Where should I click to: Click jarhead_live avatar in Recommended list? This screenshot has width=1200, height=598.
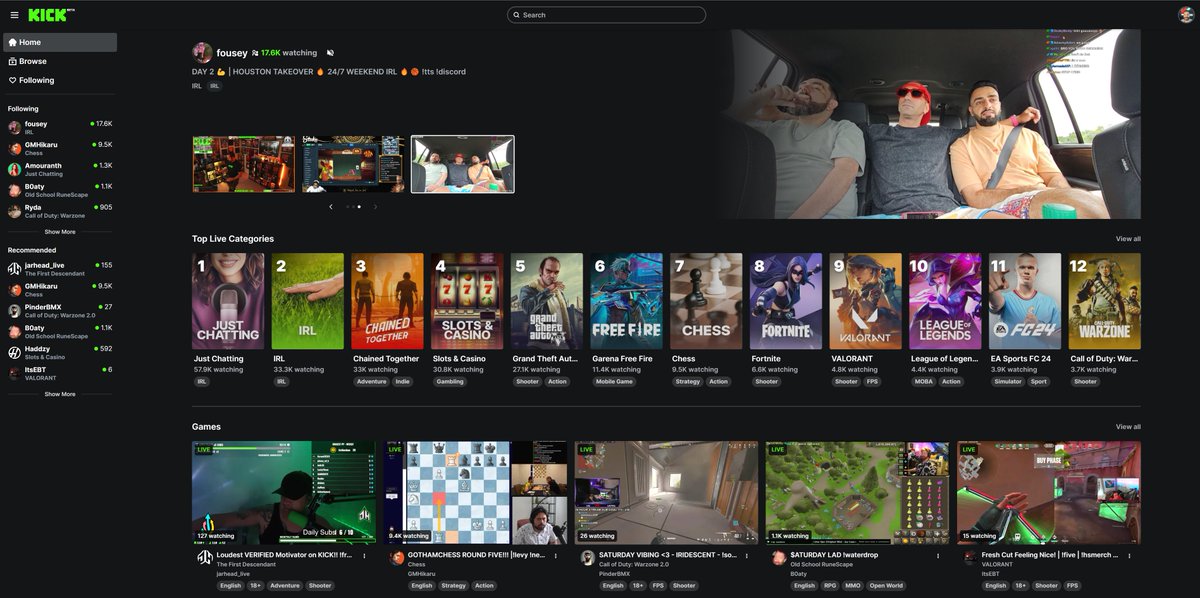[x=14, y=269]
